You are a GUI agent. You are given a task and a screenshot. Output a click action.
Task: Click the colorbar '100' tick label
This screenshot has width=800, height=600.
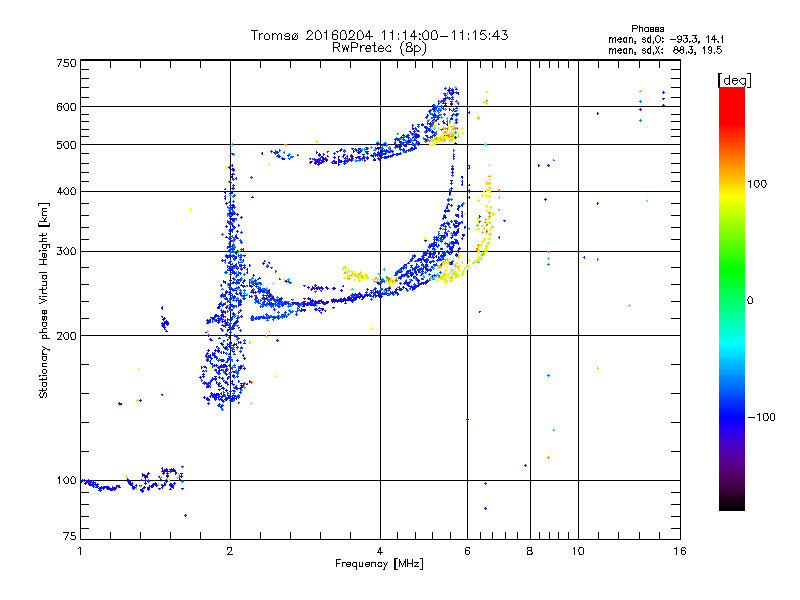tap(757, 184)
